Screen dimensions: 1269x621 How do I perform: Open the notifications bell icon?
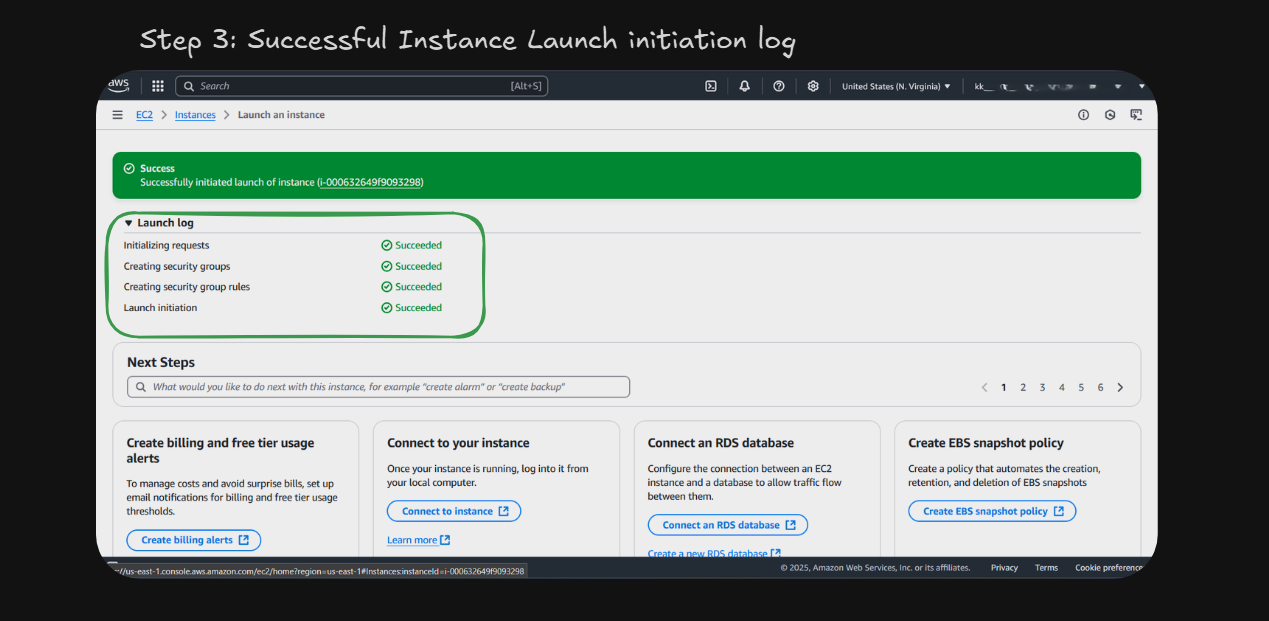click(745, 86)
